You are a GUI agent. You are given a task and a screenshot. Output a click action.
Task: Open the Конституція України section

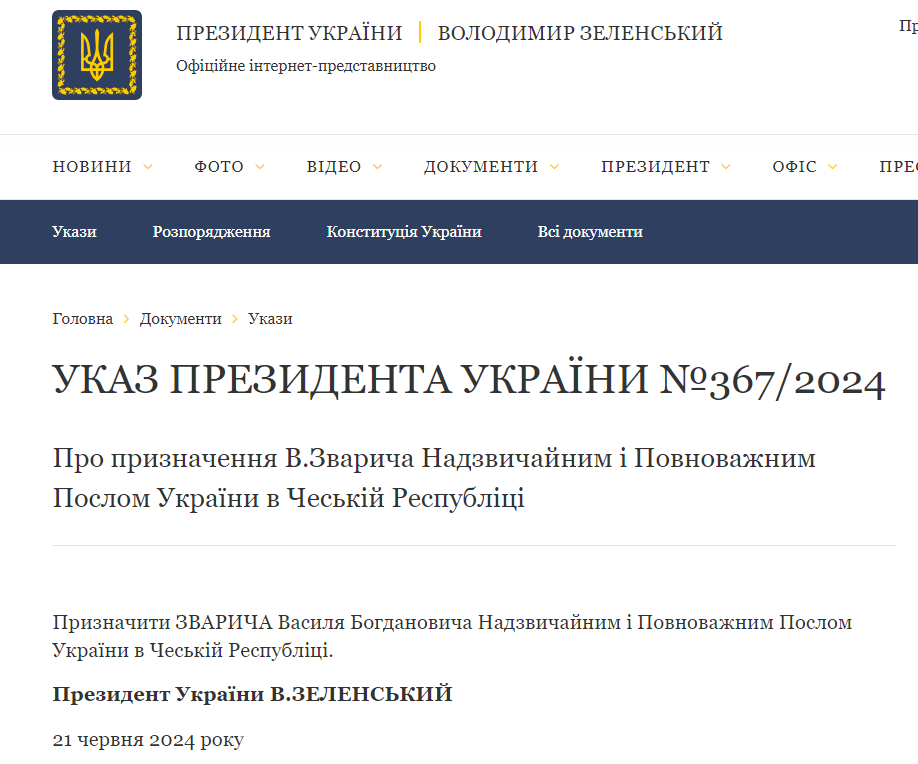[x=404, y=231]
